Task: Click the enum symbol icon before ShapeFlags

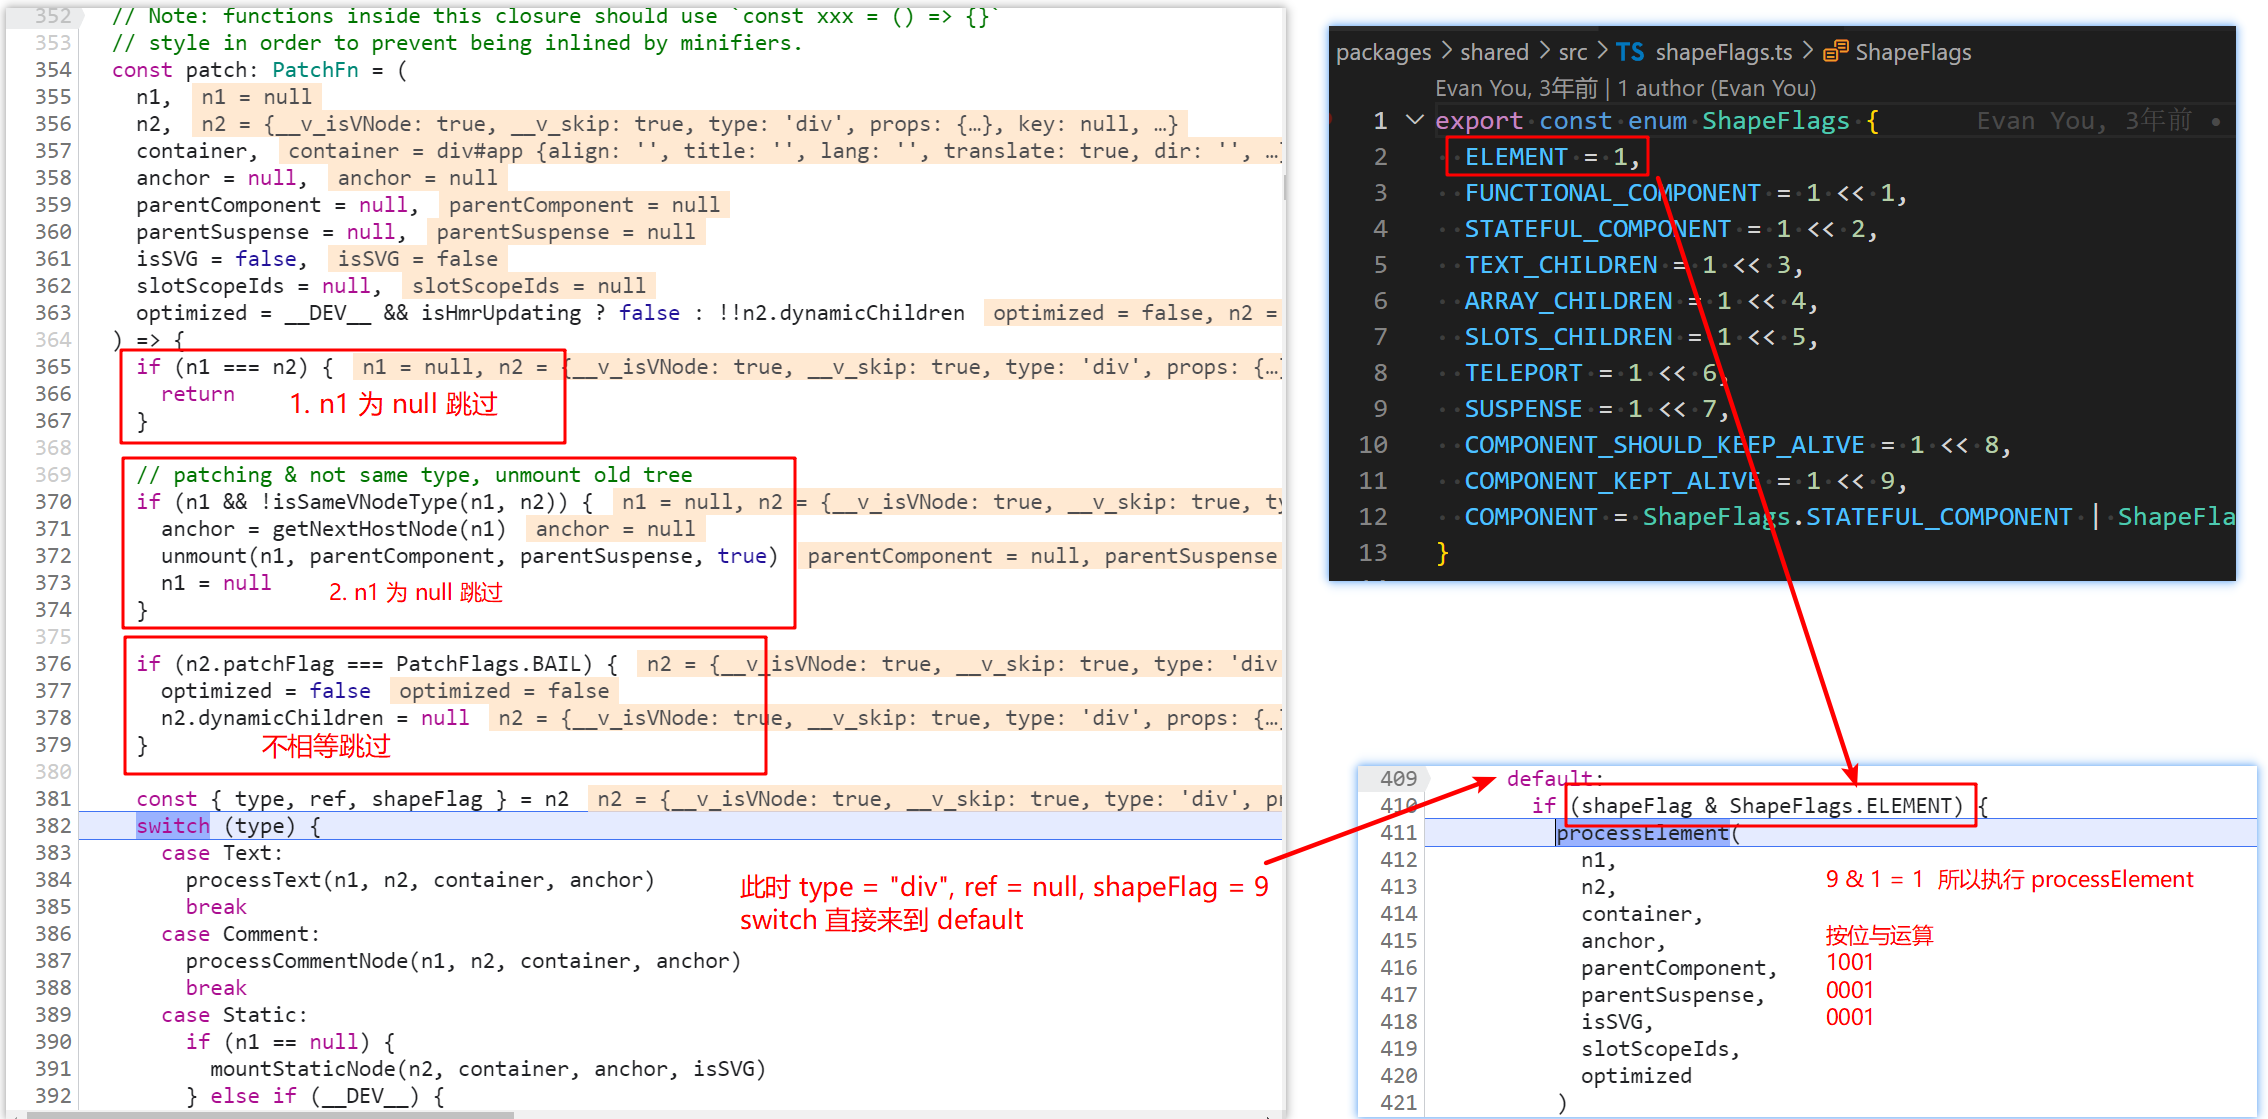Action: click(x=1836, y=52)
